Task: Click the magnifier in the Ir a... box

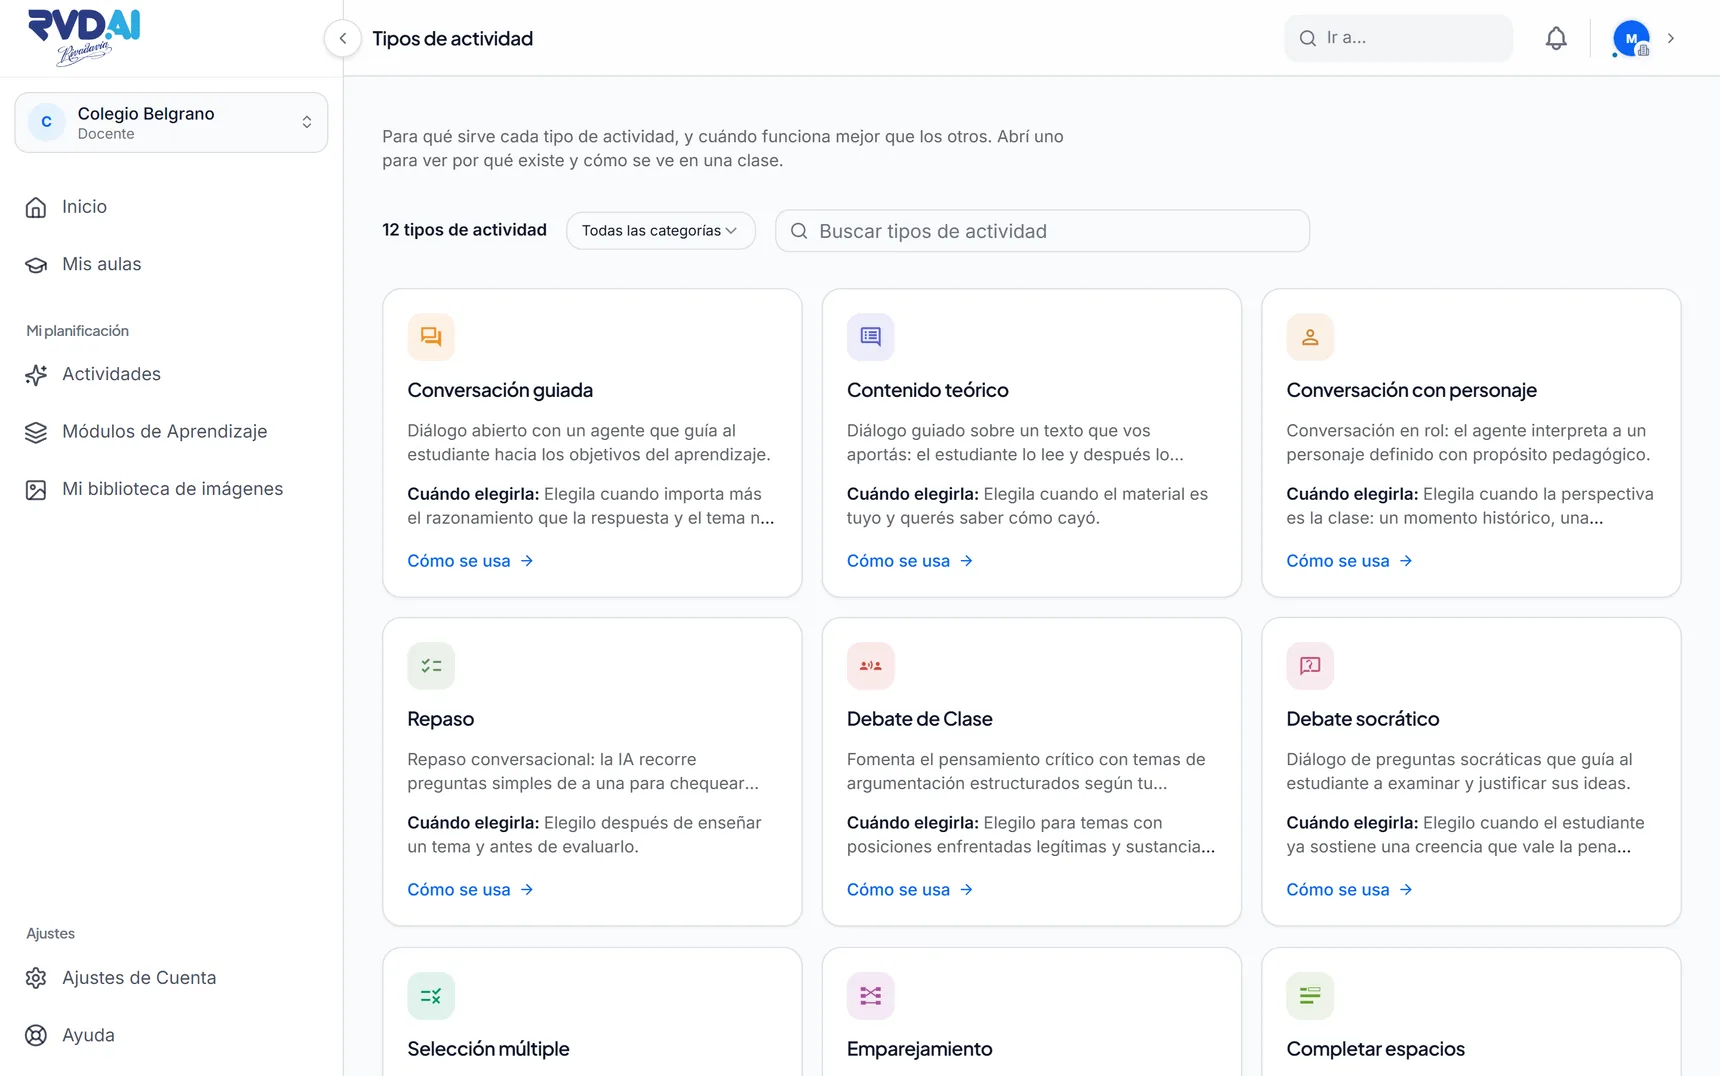Action: [x=1308, y=38]
